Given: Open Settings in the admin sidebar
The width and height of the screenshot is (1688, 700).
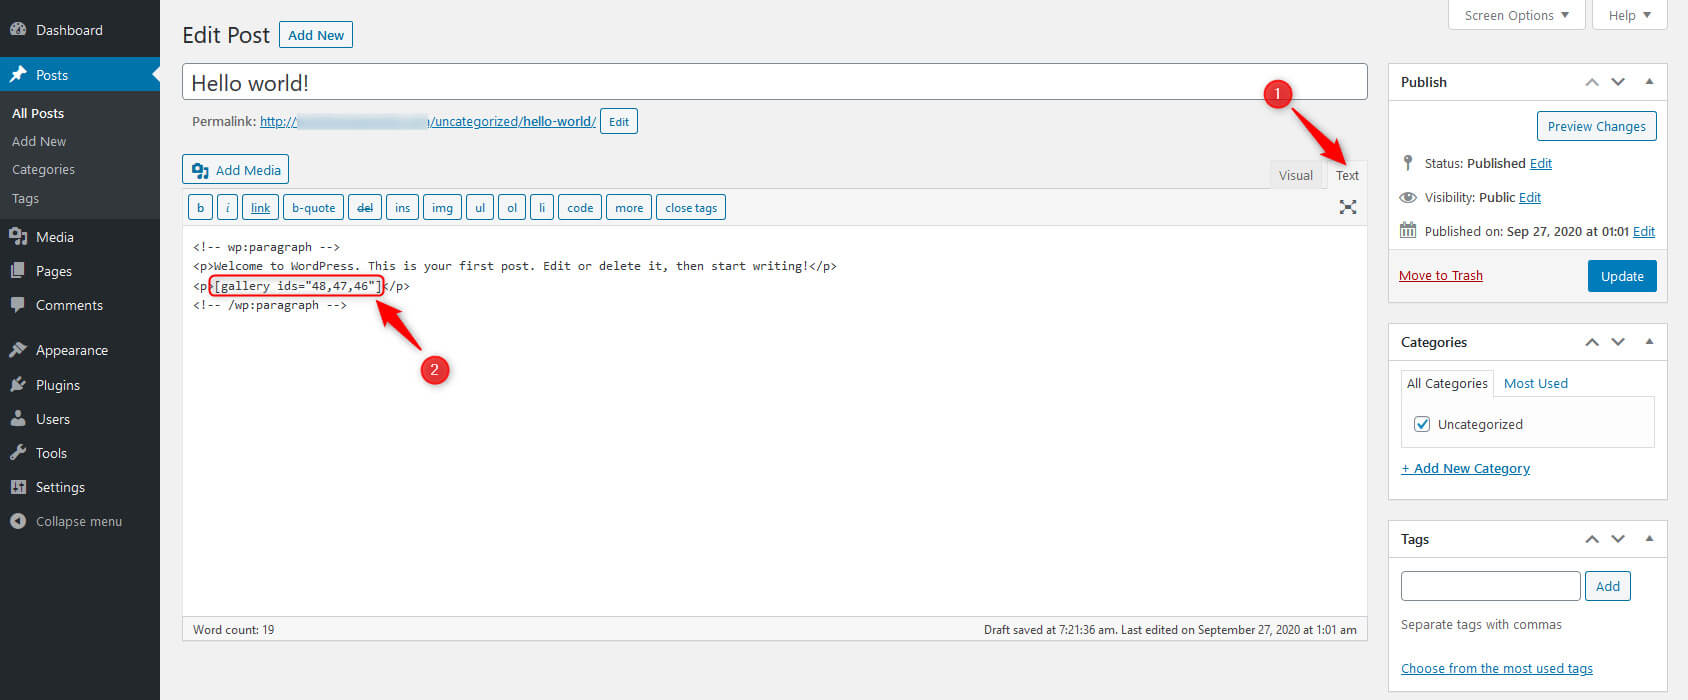Looking at the screenshot, I should coord(60,487).
